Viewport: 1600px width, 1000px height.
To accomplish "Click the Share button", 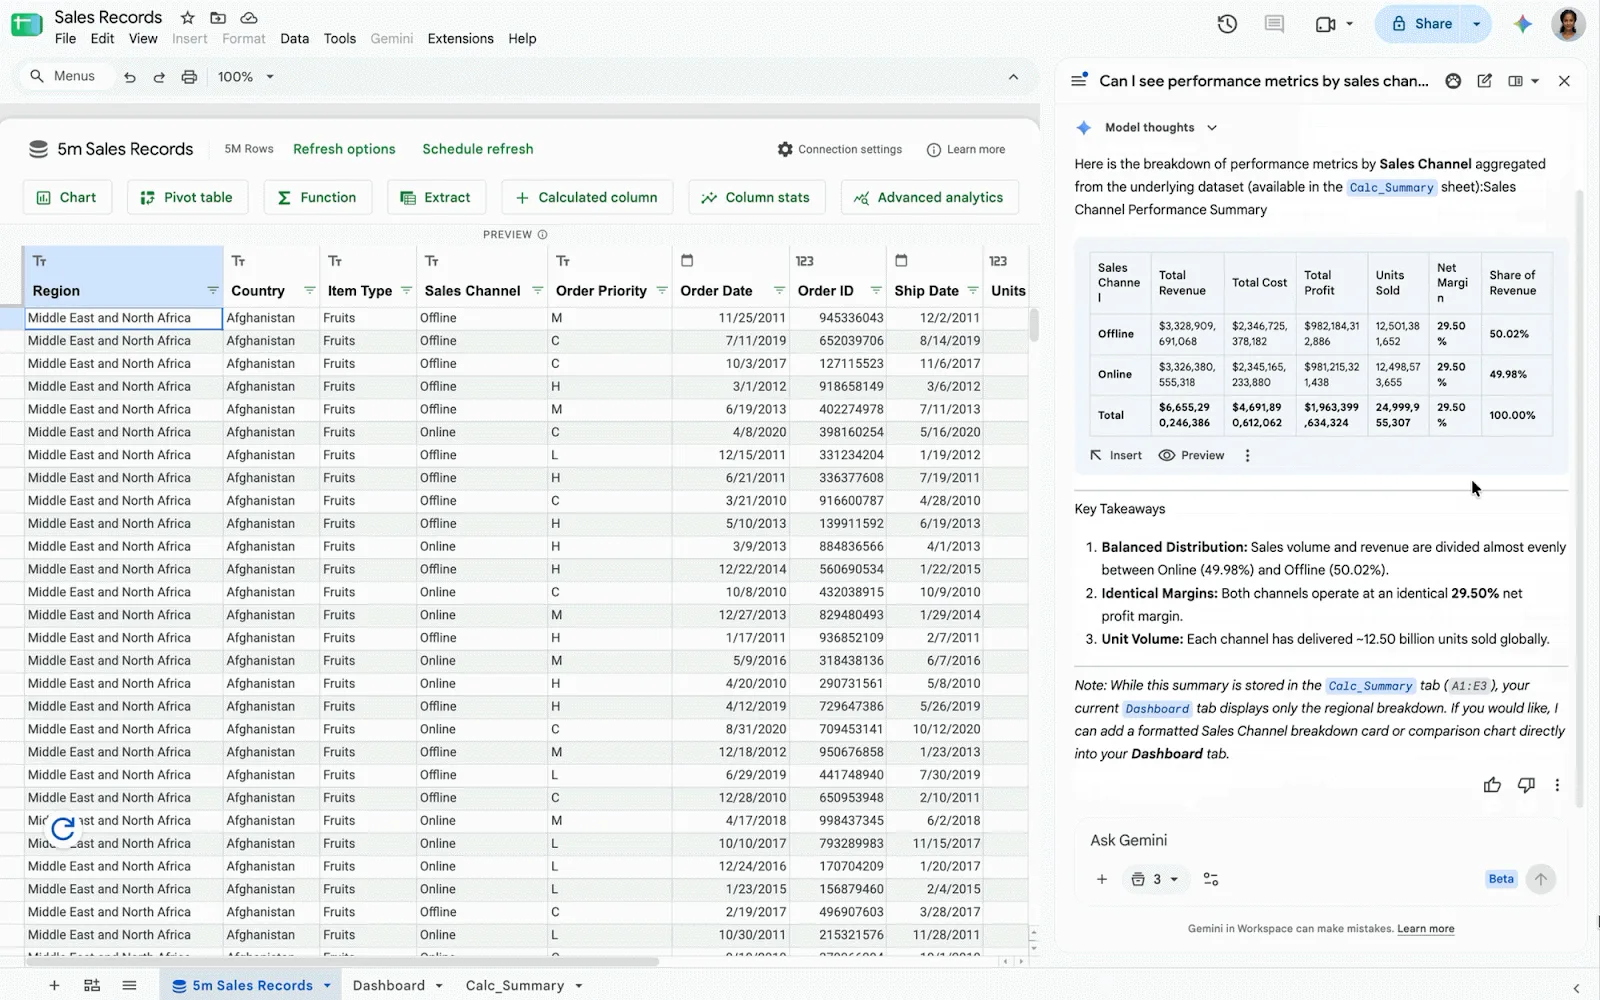I will tap(1421, 24).
